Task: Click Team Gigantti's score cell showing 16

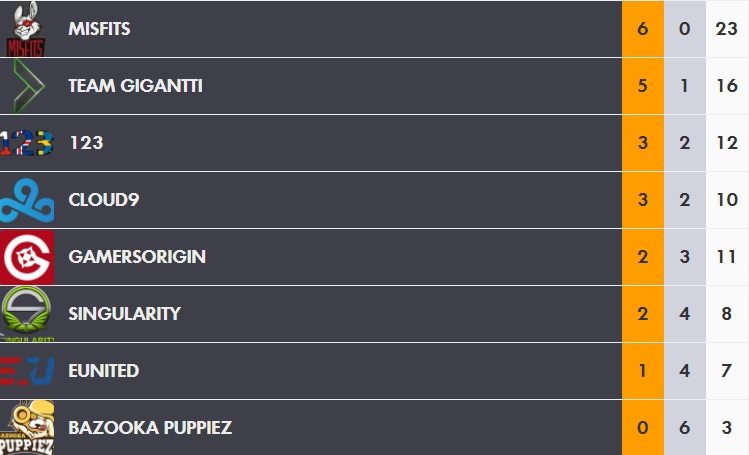Action: (x=726, y=86)
